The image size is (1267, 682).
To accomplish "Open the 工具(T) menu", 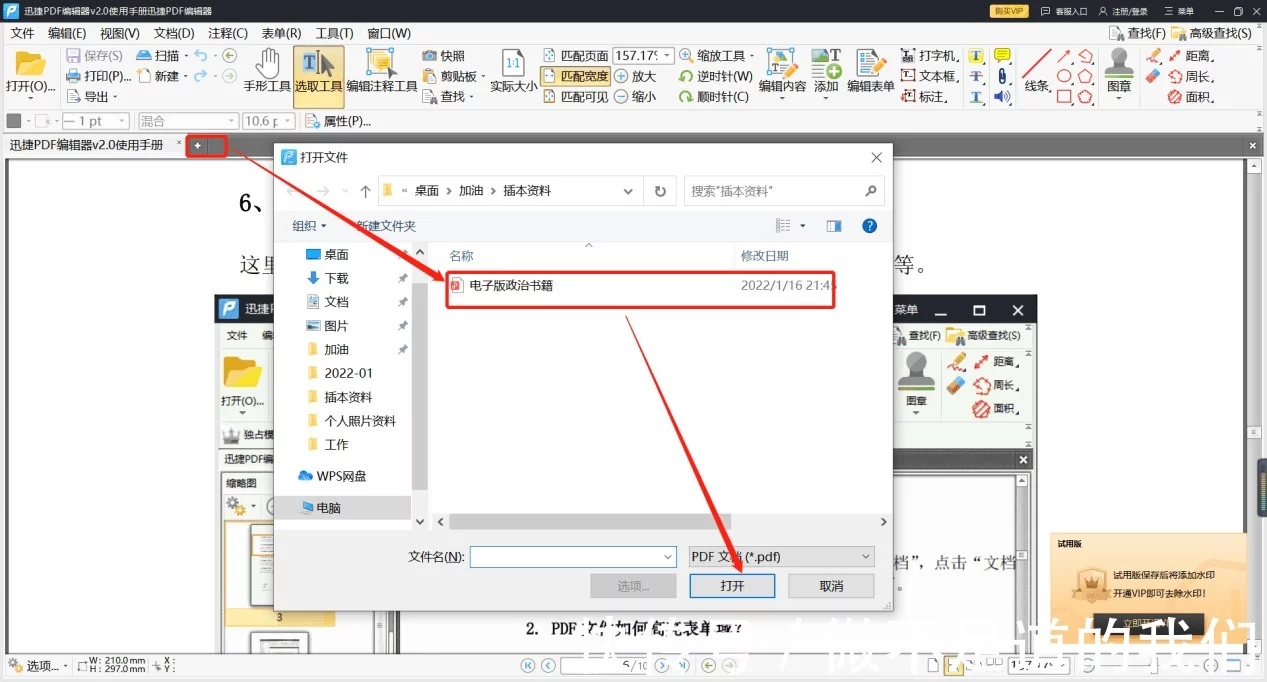I will coord(335,33).
